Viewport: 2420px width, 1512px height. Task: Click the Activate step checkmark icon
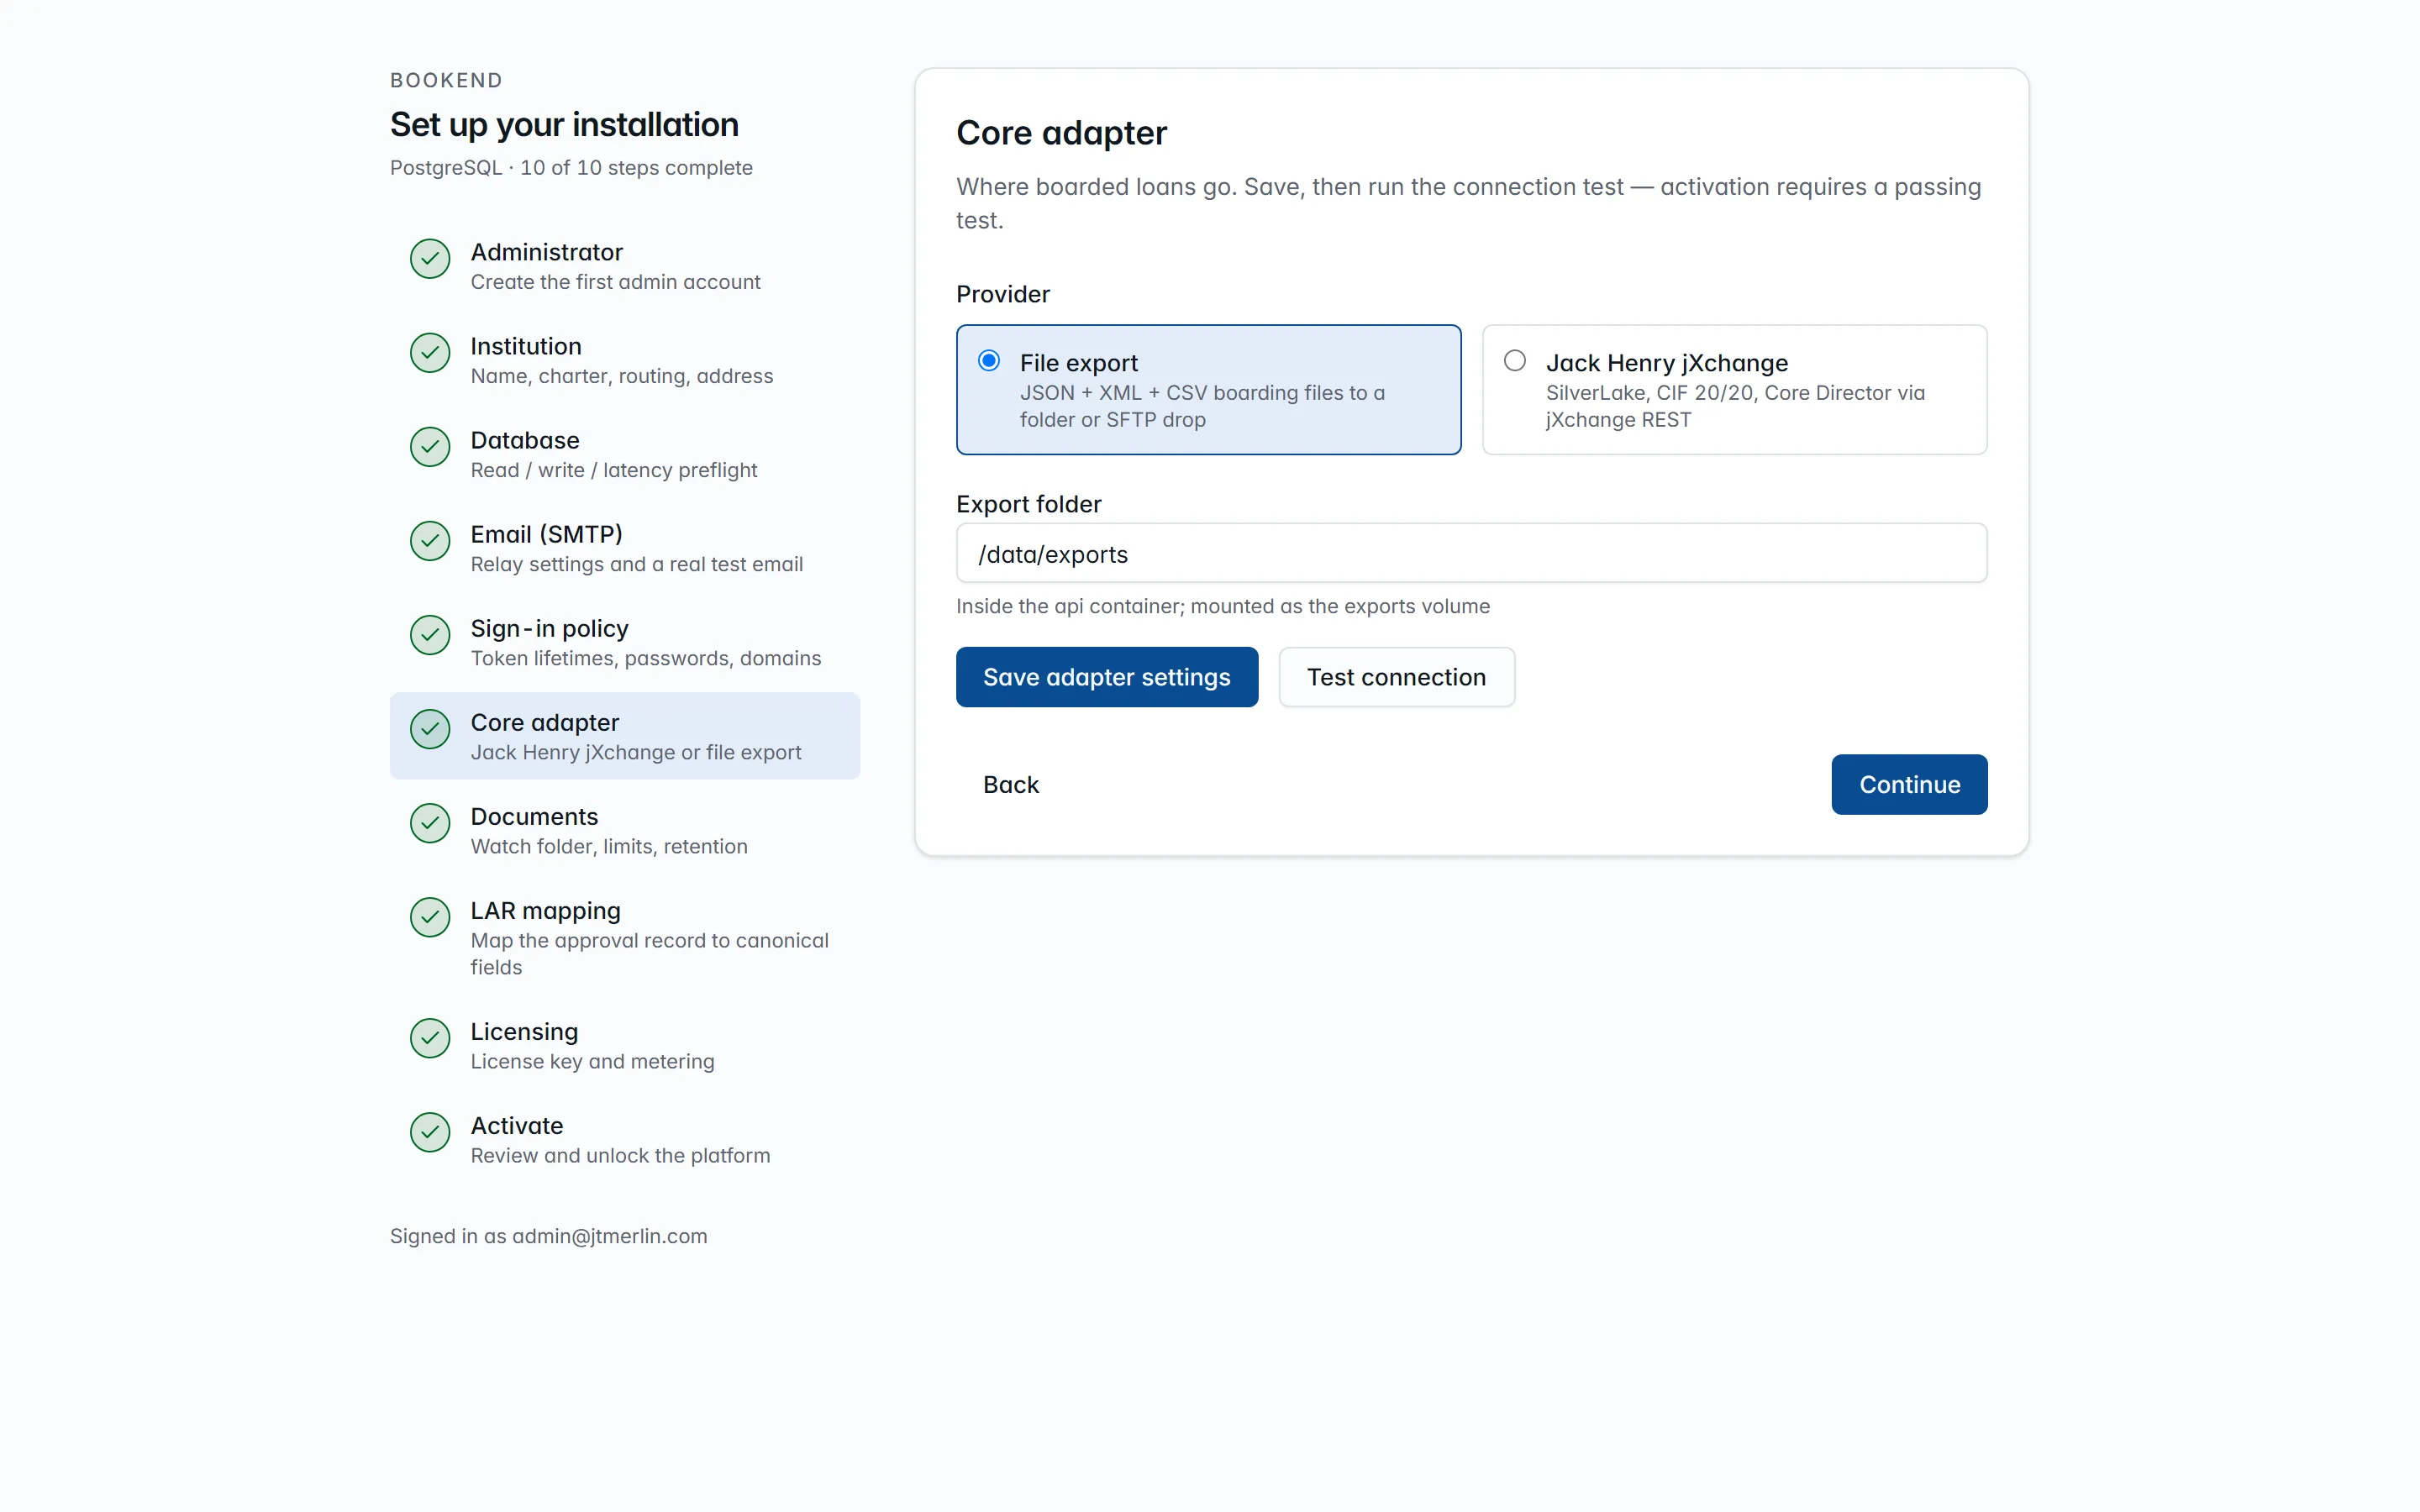pyautogui.click(x=430, y=1132)
